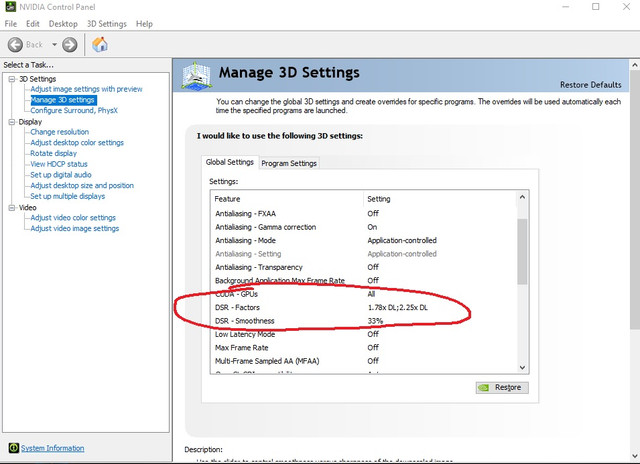The width and height of the screenshot is (640, 464).
Task: Open View HDCP status
Action: tap(59, 164)
